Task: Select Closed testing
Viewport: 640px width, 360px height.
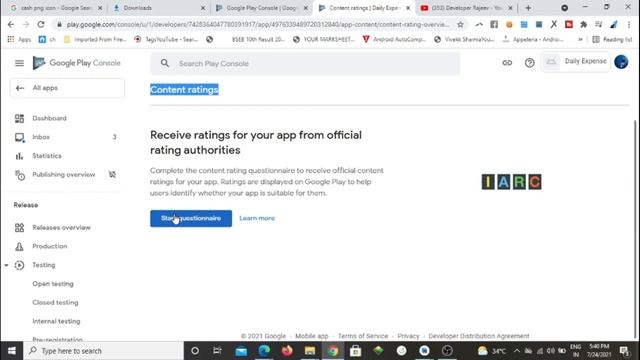Action: click(55, 303)
